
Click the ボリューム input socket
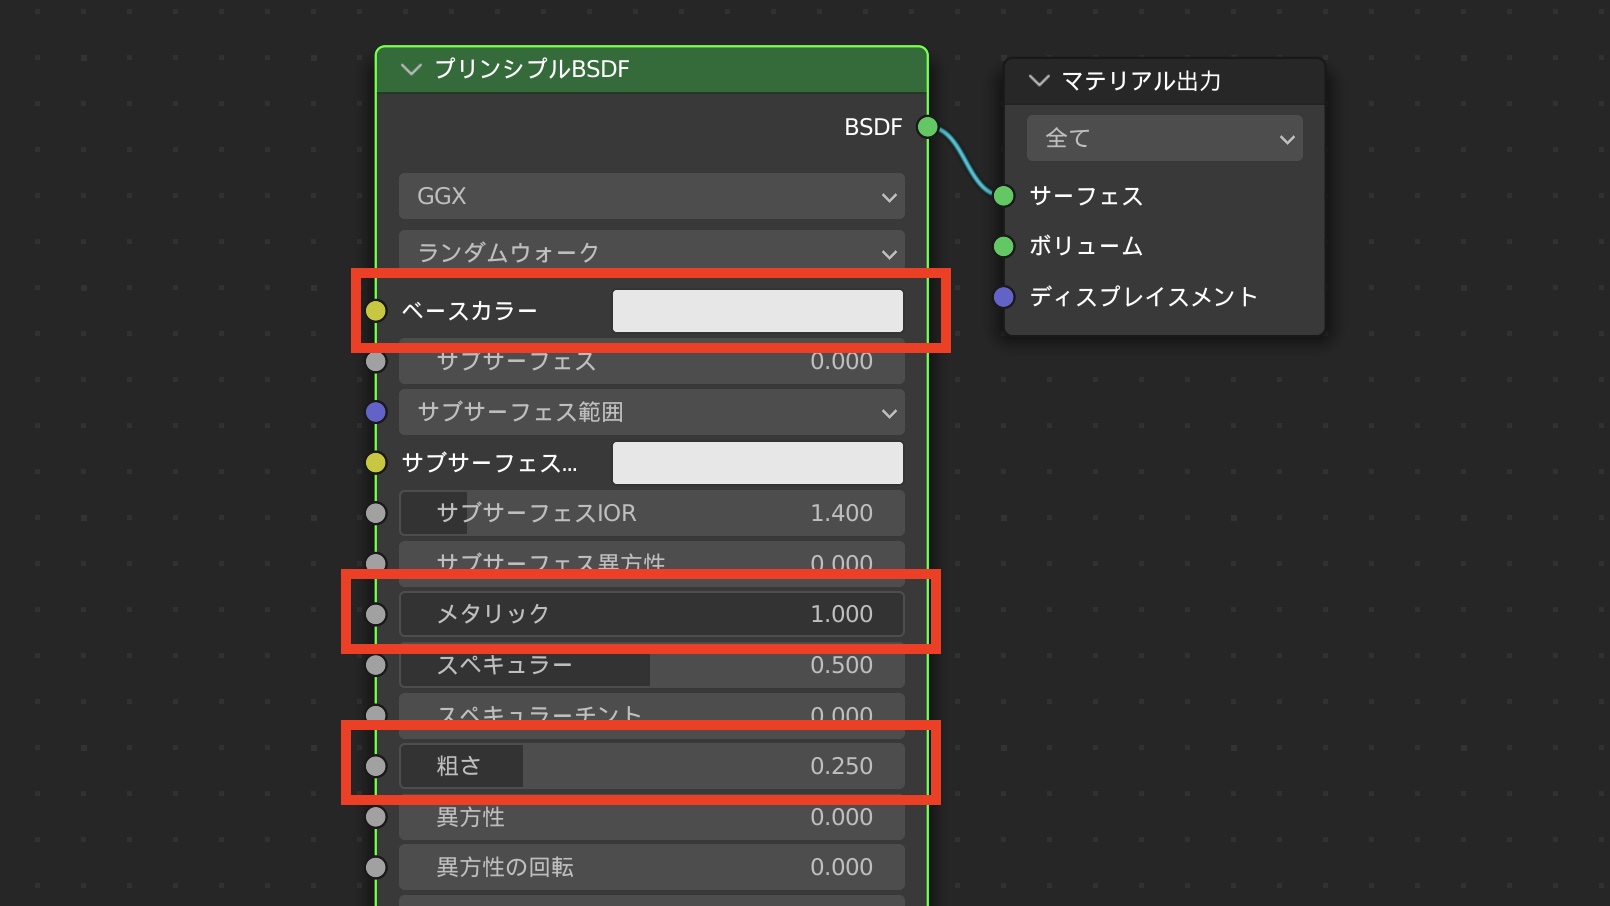click(x=1003, y=246)
